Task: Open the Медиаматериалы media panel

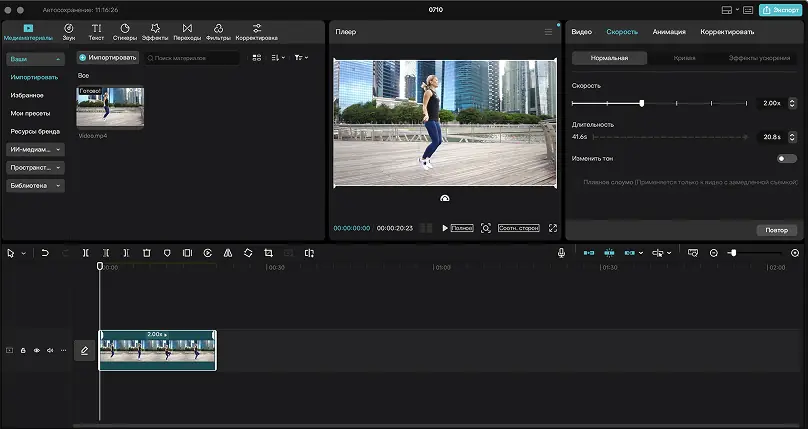Action: (28, 32)
